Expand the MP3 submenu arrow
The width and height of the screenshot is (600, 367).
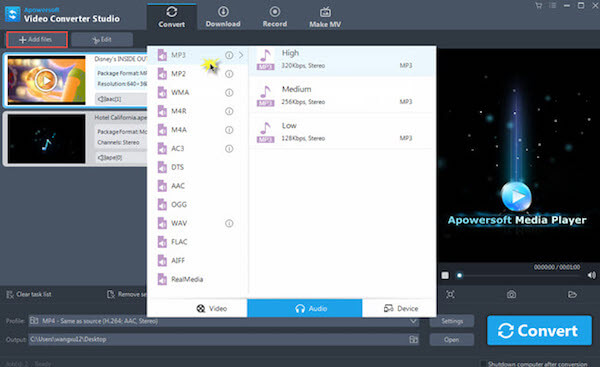(x=241, y=55)
